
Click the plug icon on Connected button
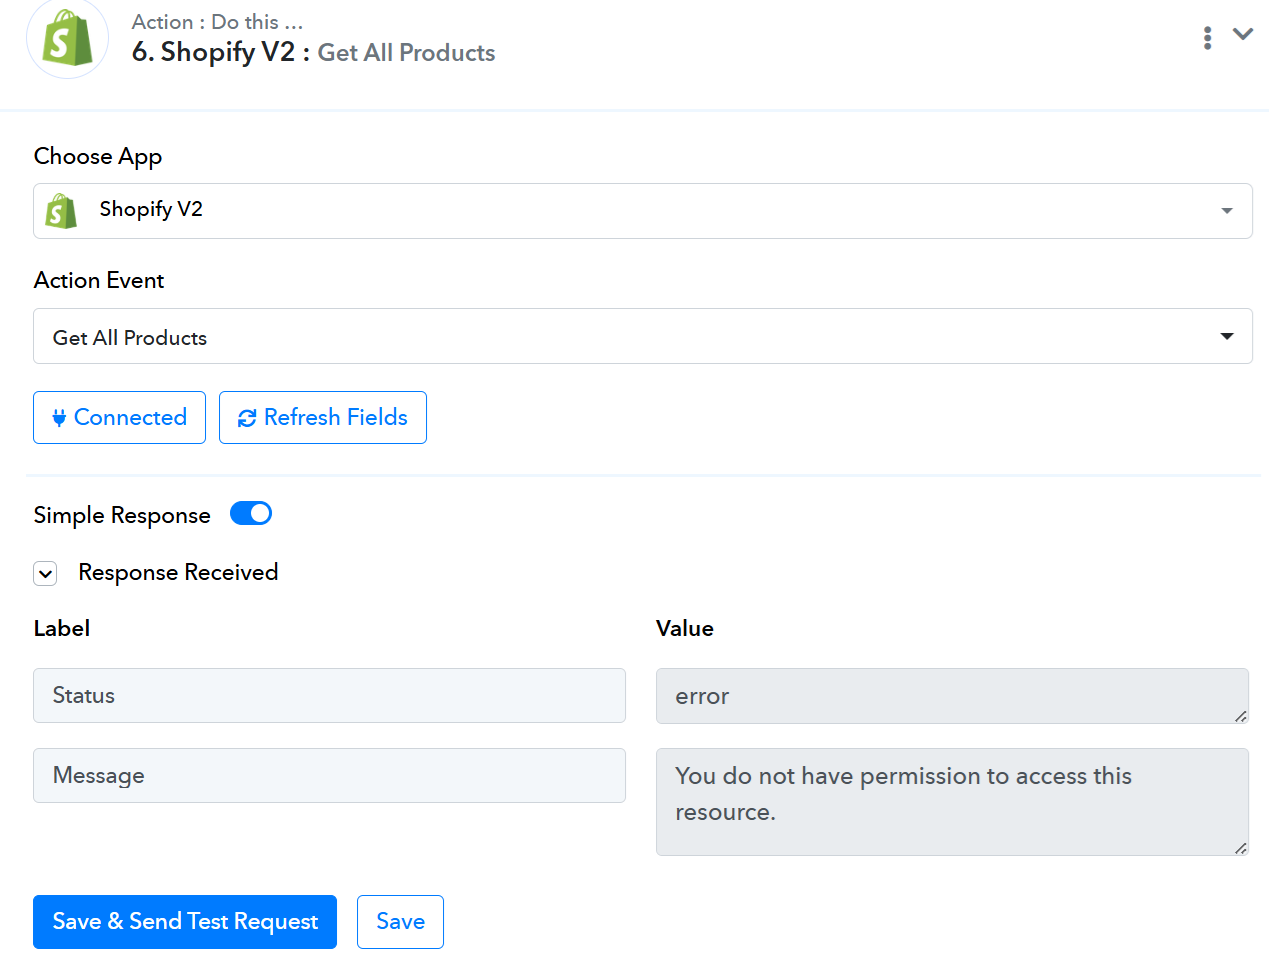click(59, 418)
